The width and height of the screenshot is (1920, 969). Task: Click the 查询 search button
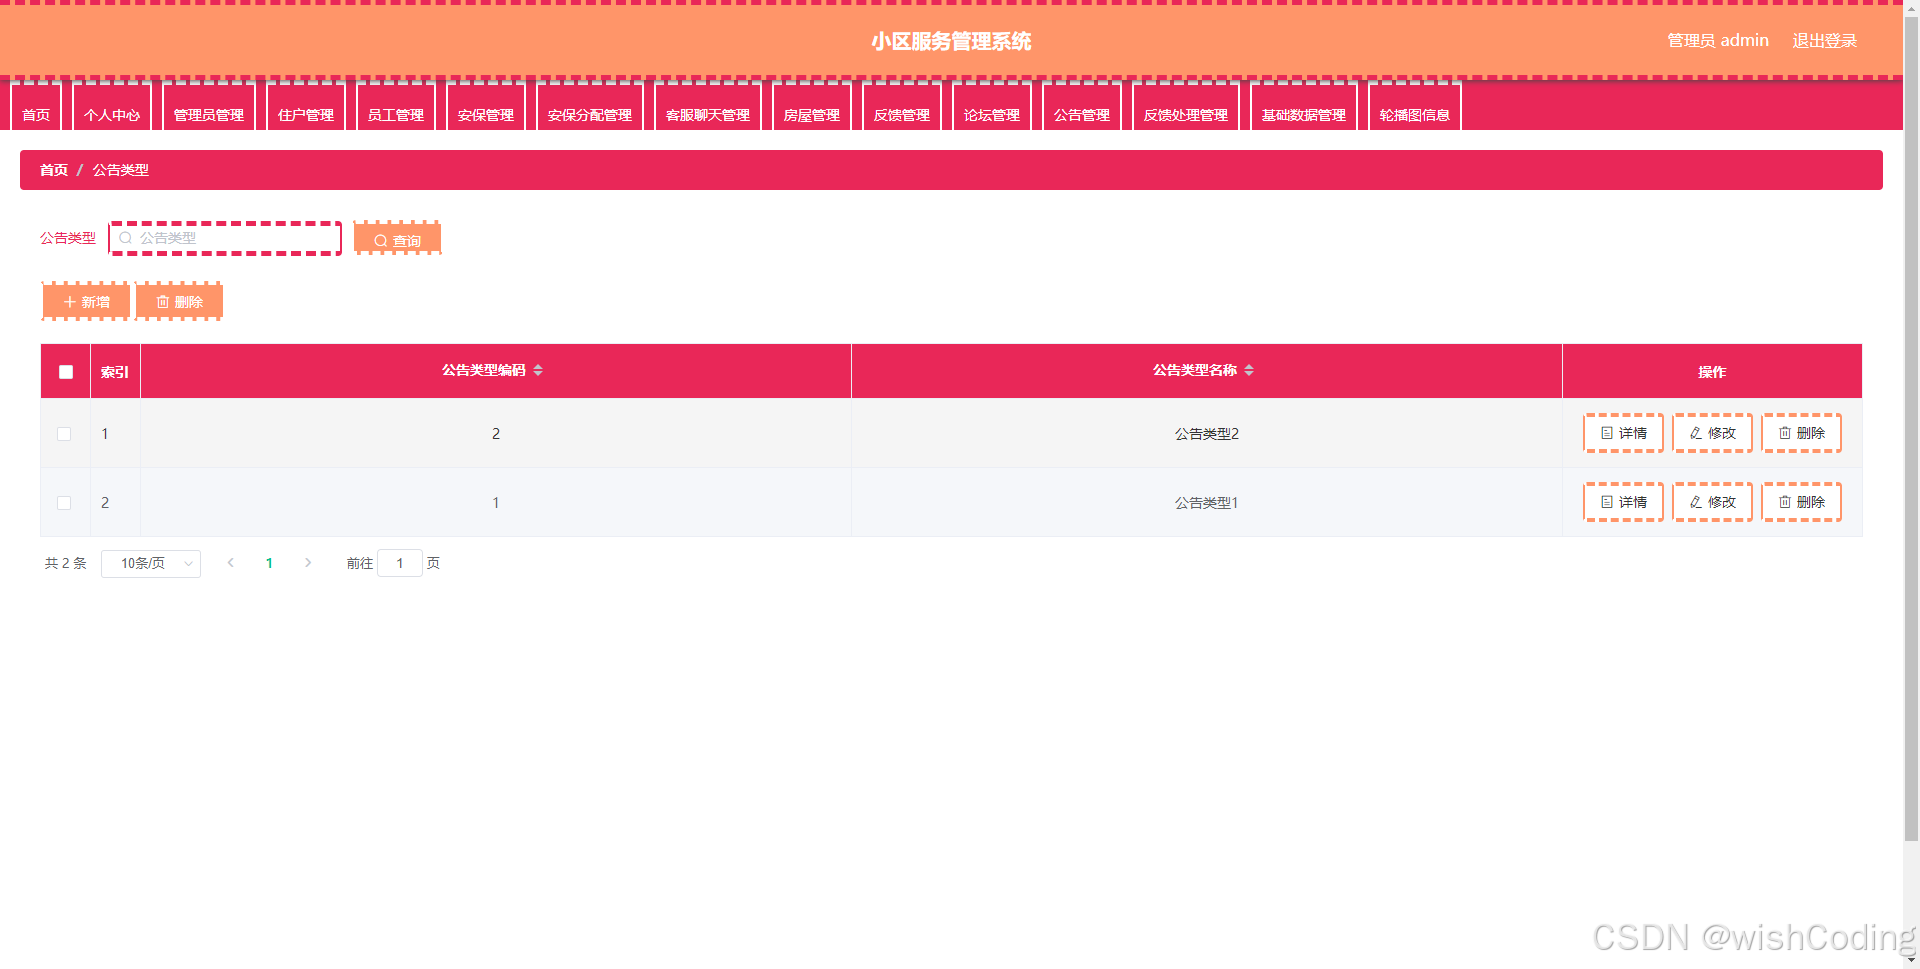pyautogui.click(x=397, y=239)
